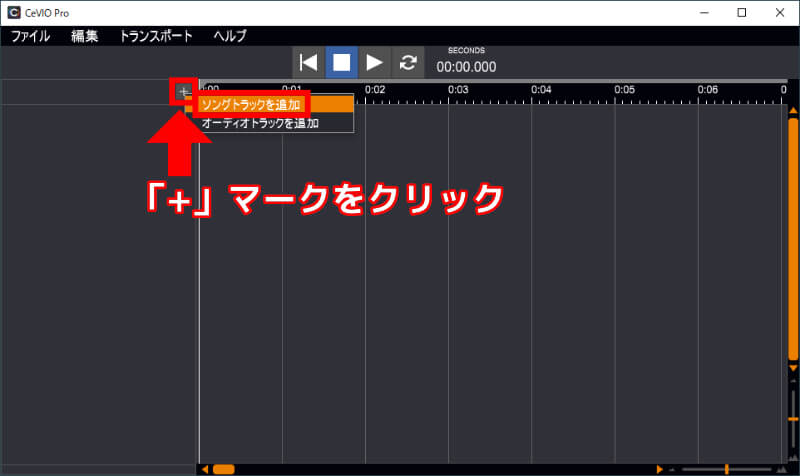
Task: Close the CeVIO Pro window
Action: tap(780, 13)
